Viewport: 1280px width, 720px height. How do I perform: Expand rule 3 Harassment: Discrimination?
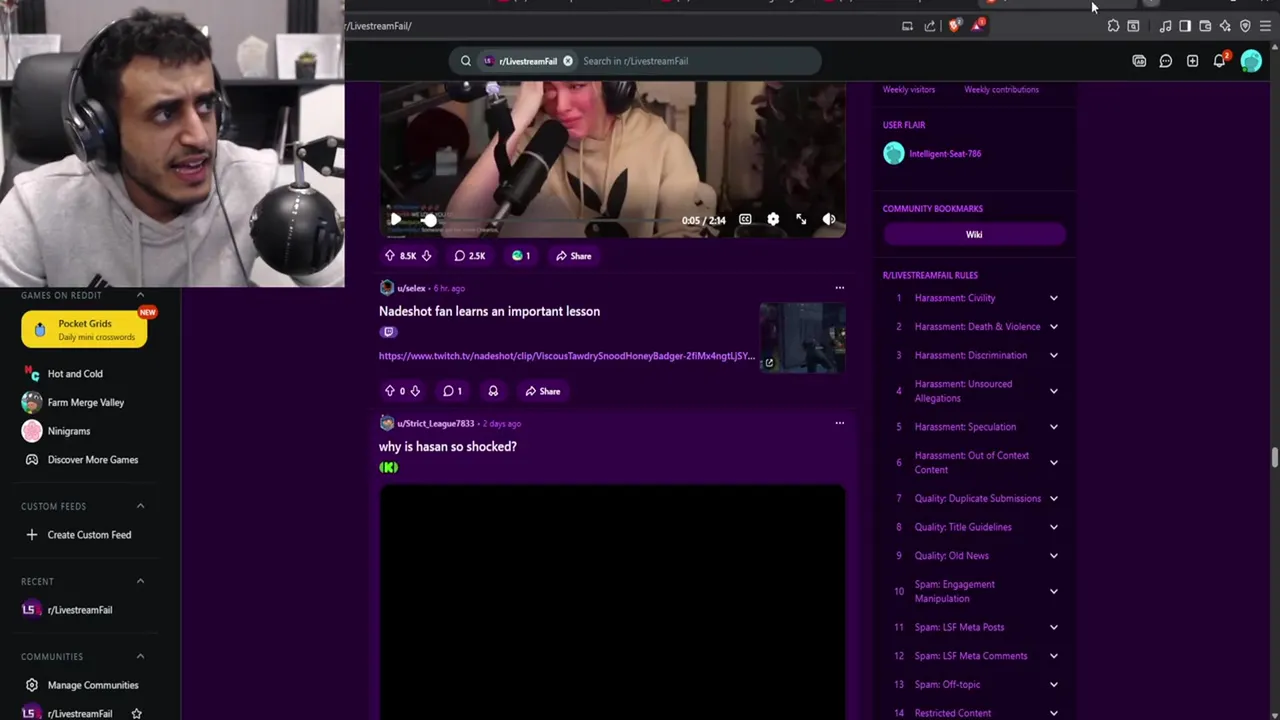point(1054,355)
